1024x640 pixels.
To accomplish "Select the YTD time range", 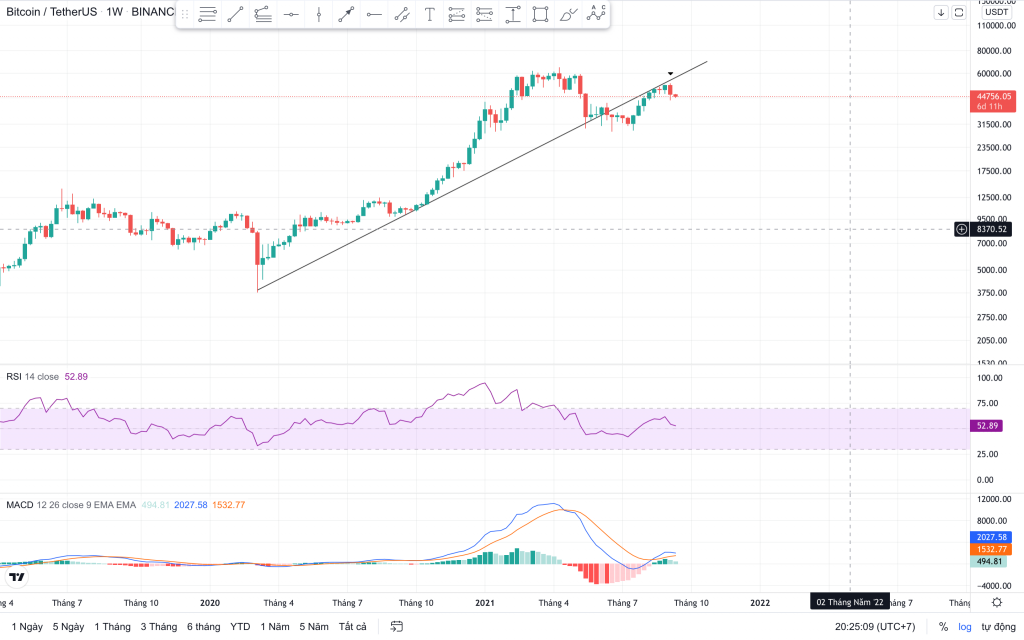I will click(240, 627).
